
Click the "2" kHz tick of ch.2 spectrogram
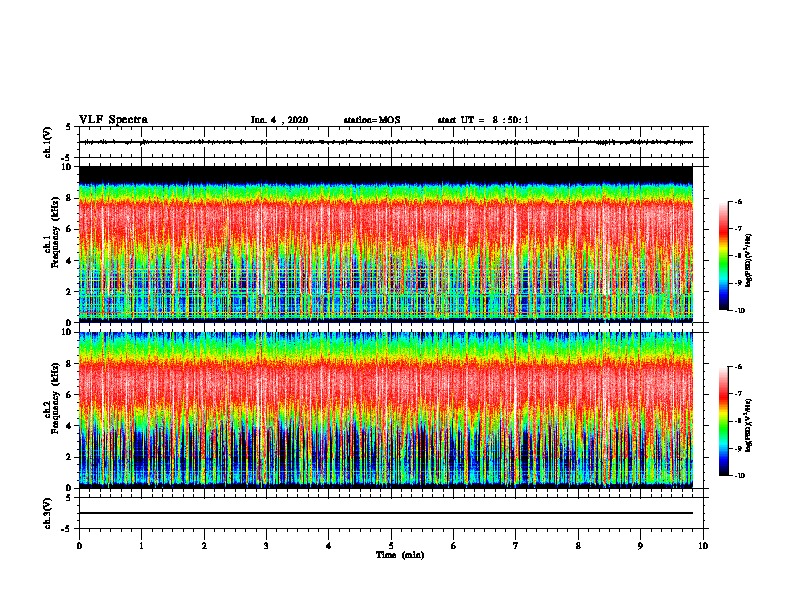[x=69, y=457]
